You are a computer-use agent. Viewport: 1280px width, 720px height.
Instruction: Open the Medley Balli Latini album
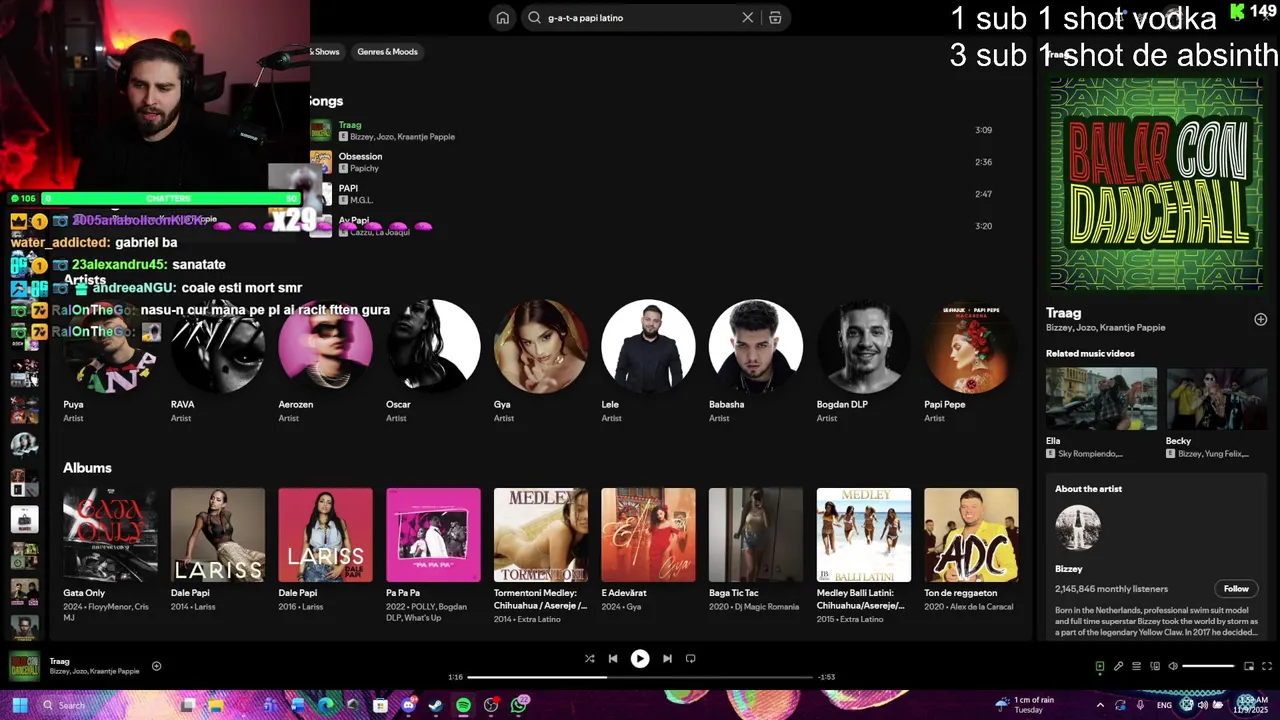(864, 535)
